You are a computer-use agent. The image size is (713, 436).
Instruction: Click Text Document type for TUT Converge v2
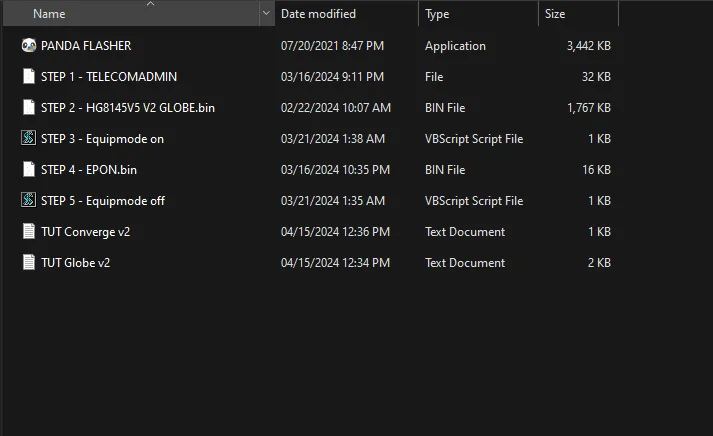click(x=465, y=232)
